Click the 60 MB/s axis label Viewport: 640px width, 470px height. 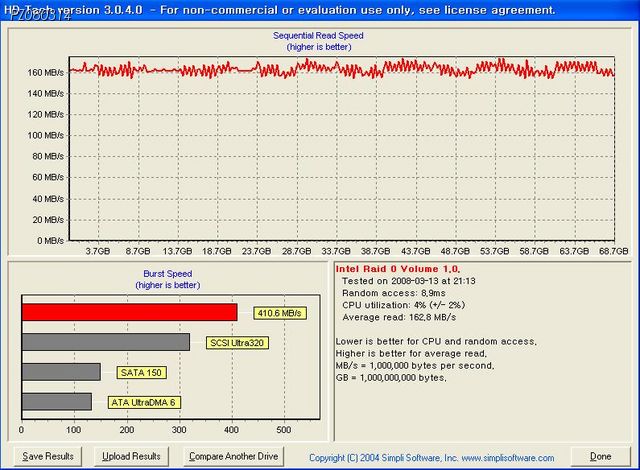[x=48, y=177]
